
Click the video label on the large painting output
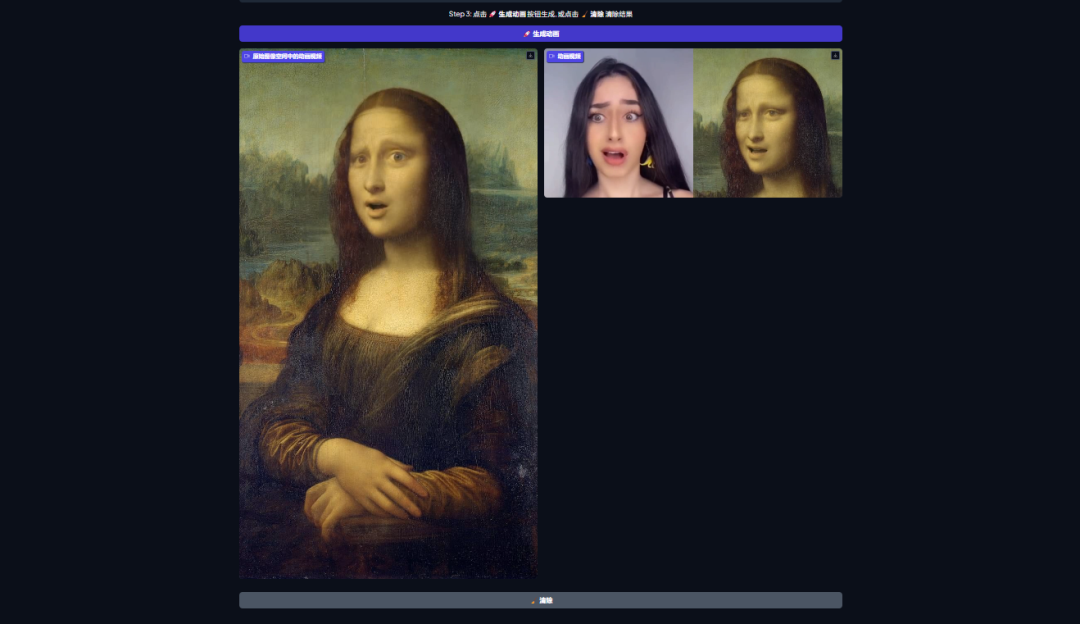(283, 56)
